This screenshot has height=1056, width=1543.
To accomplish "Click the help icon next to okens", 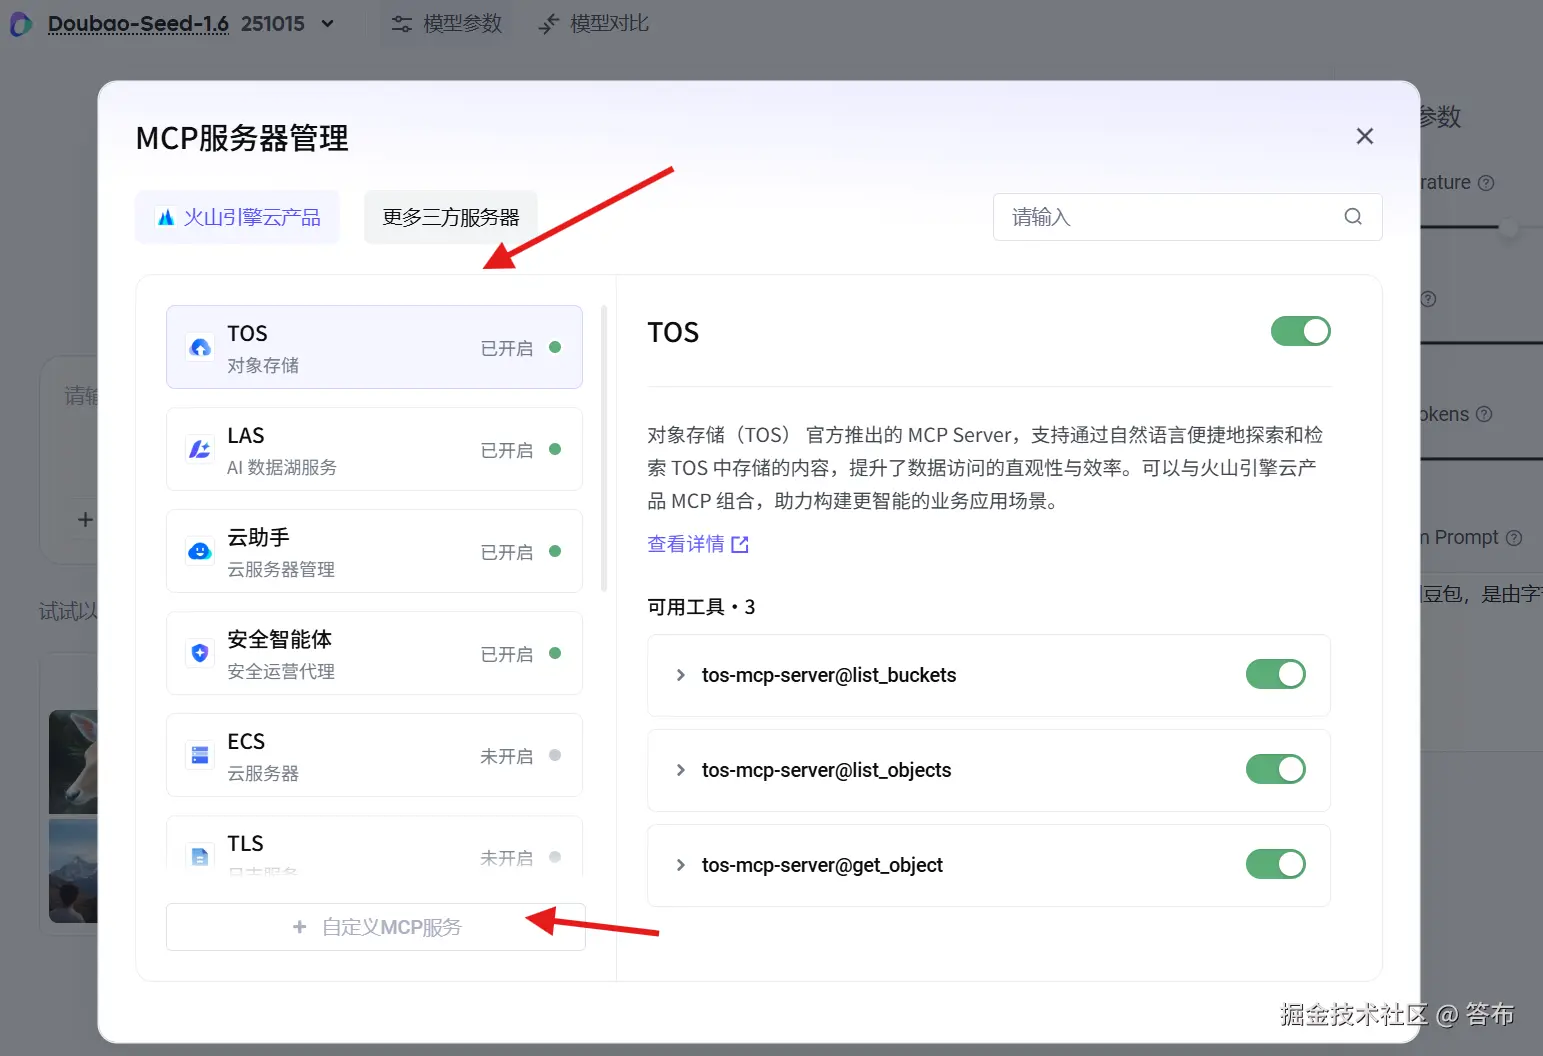I will click(1484, 414).
